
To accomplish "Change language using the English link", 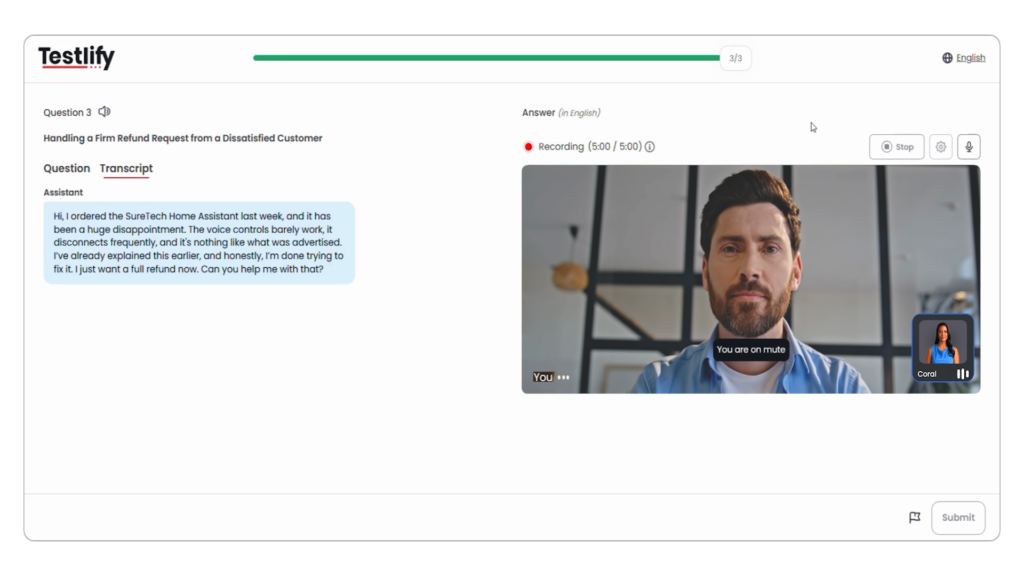I will pyautogui.click(x=969, y=57).
